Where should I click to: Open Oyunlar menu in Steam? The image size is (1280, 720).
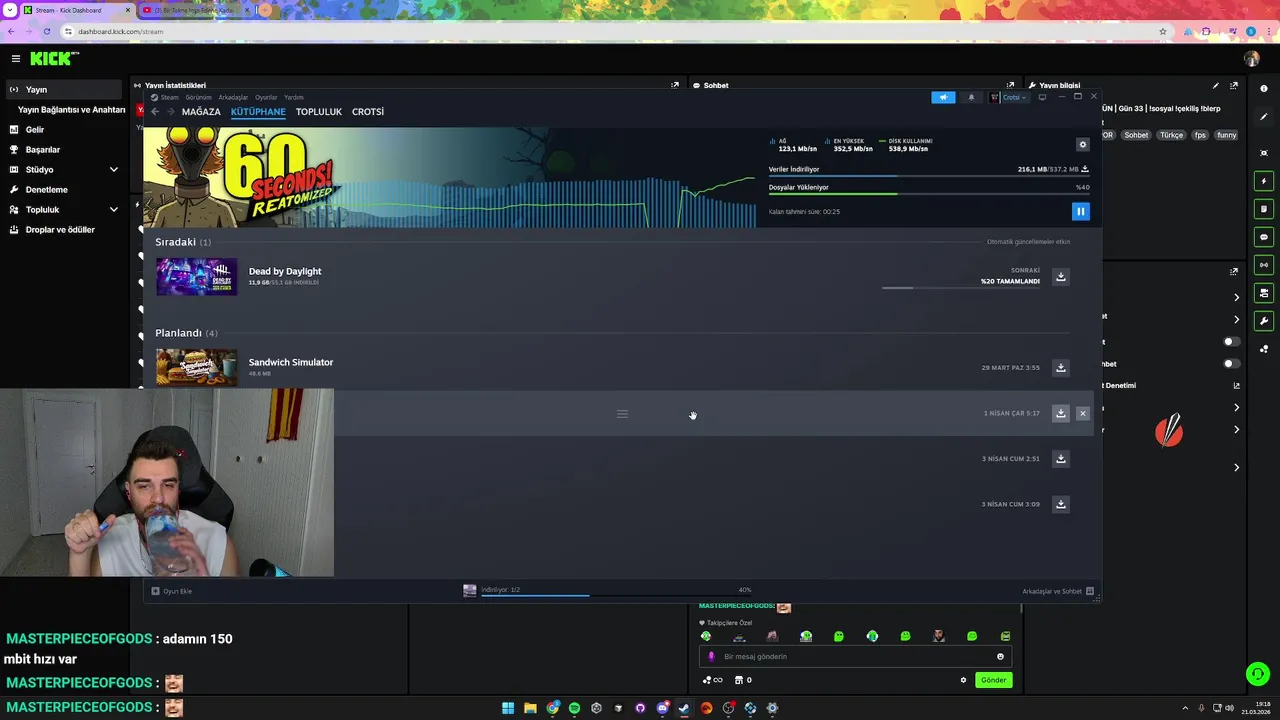266,97
